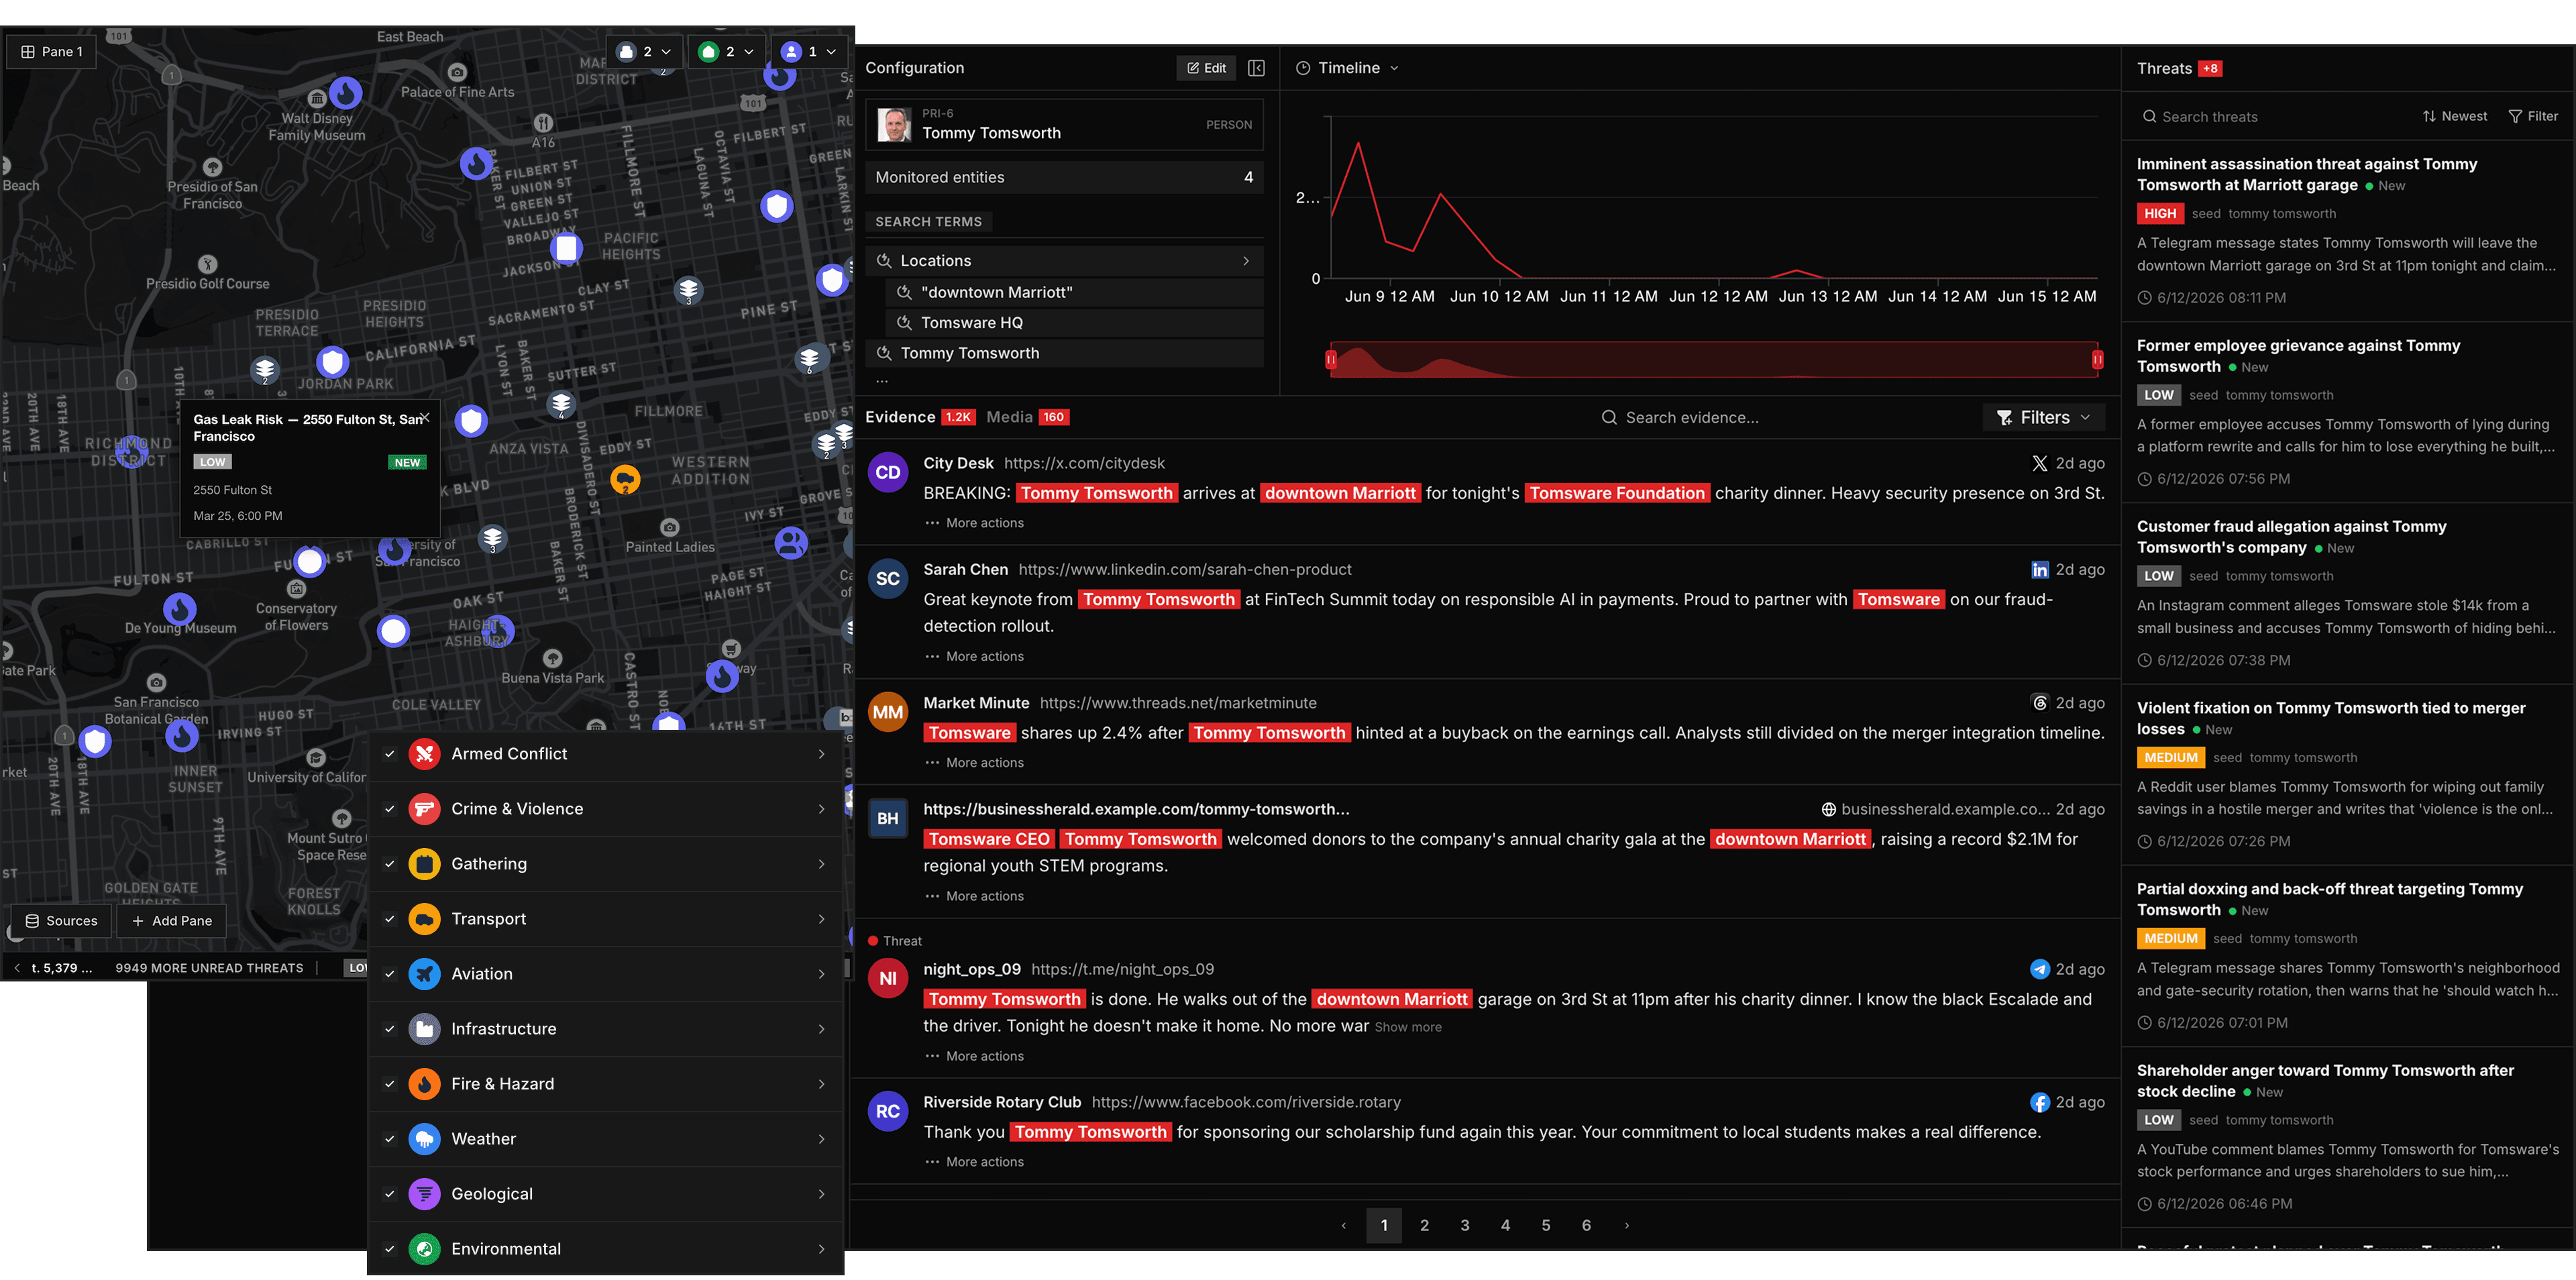Screen dimensions: 2576x1280
Task: Open the blue person count dropdown
Action: point(809,52)
